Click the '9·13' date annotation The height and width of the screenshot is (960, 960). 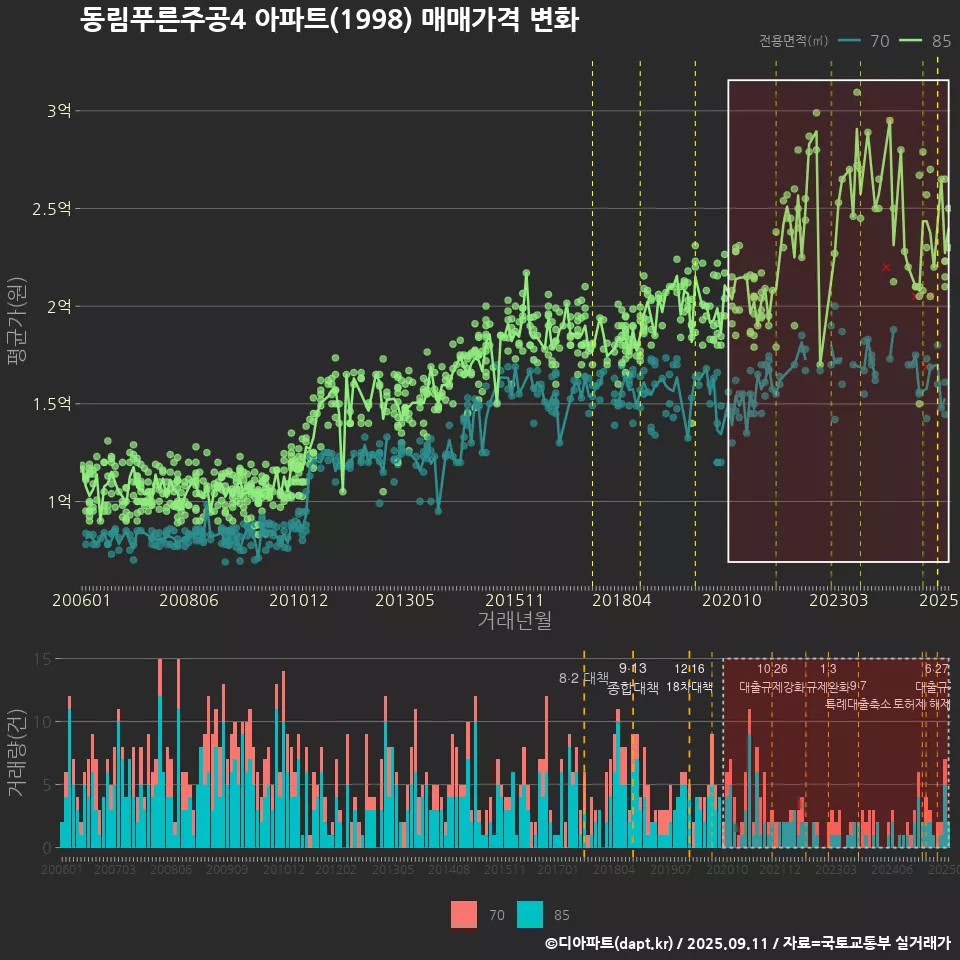click(x=632, y=668)
